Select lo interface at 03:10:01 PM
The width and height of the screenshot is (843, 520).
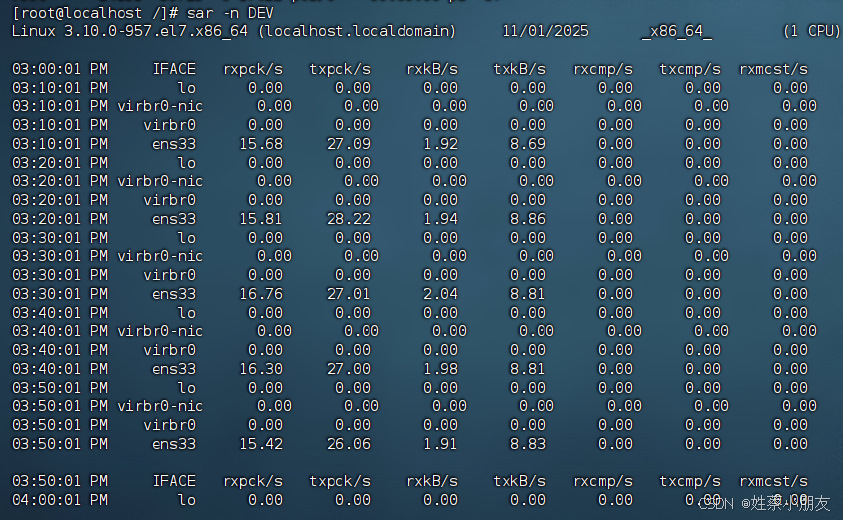click(x=187, y=88)
